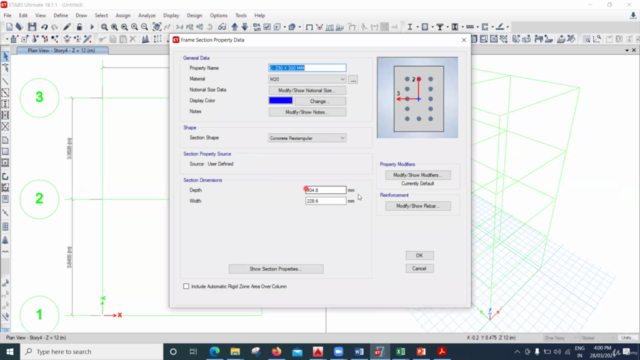Click the pencil edit icon in toolbar
The width and height of the screenshot is (640, 360).
point(67,27)
